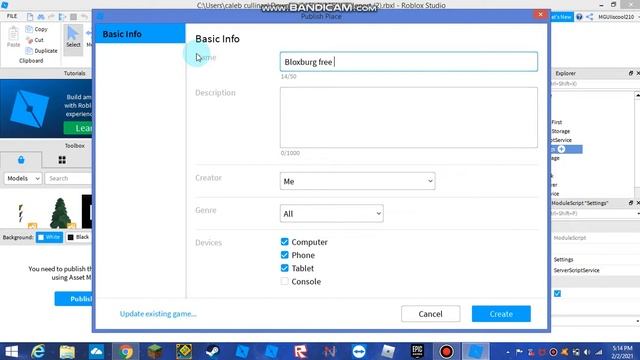Open the FILE menu in Roblox Studio
Image resolution: width=640 pixels, height=360 pixels.
pos(12,16)
